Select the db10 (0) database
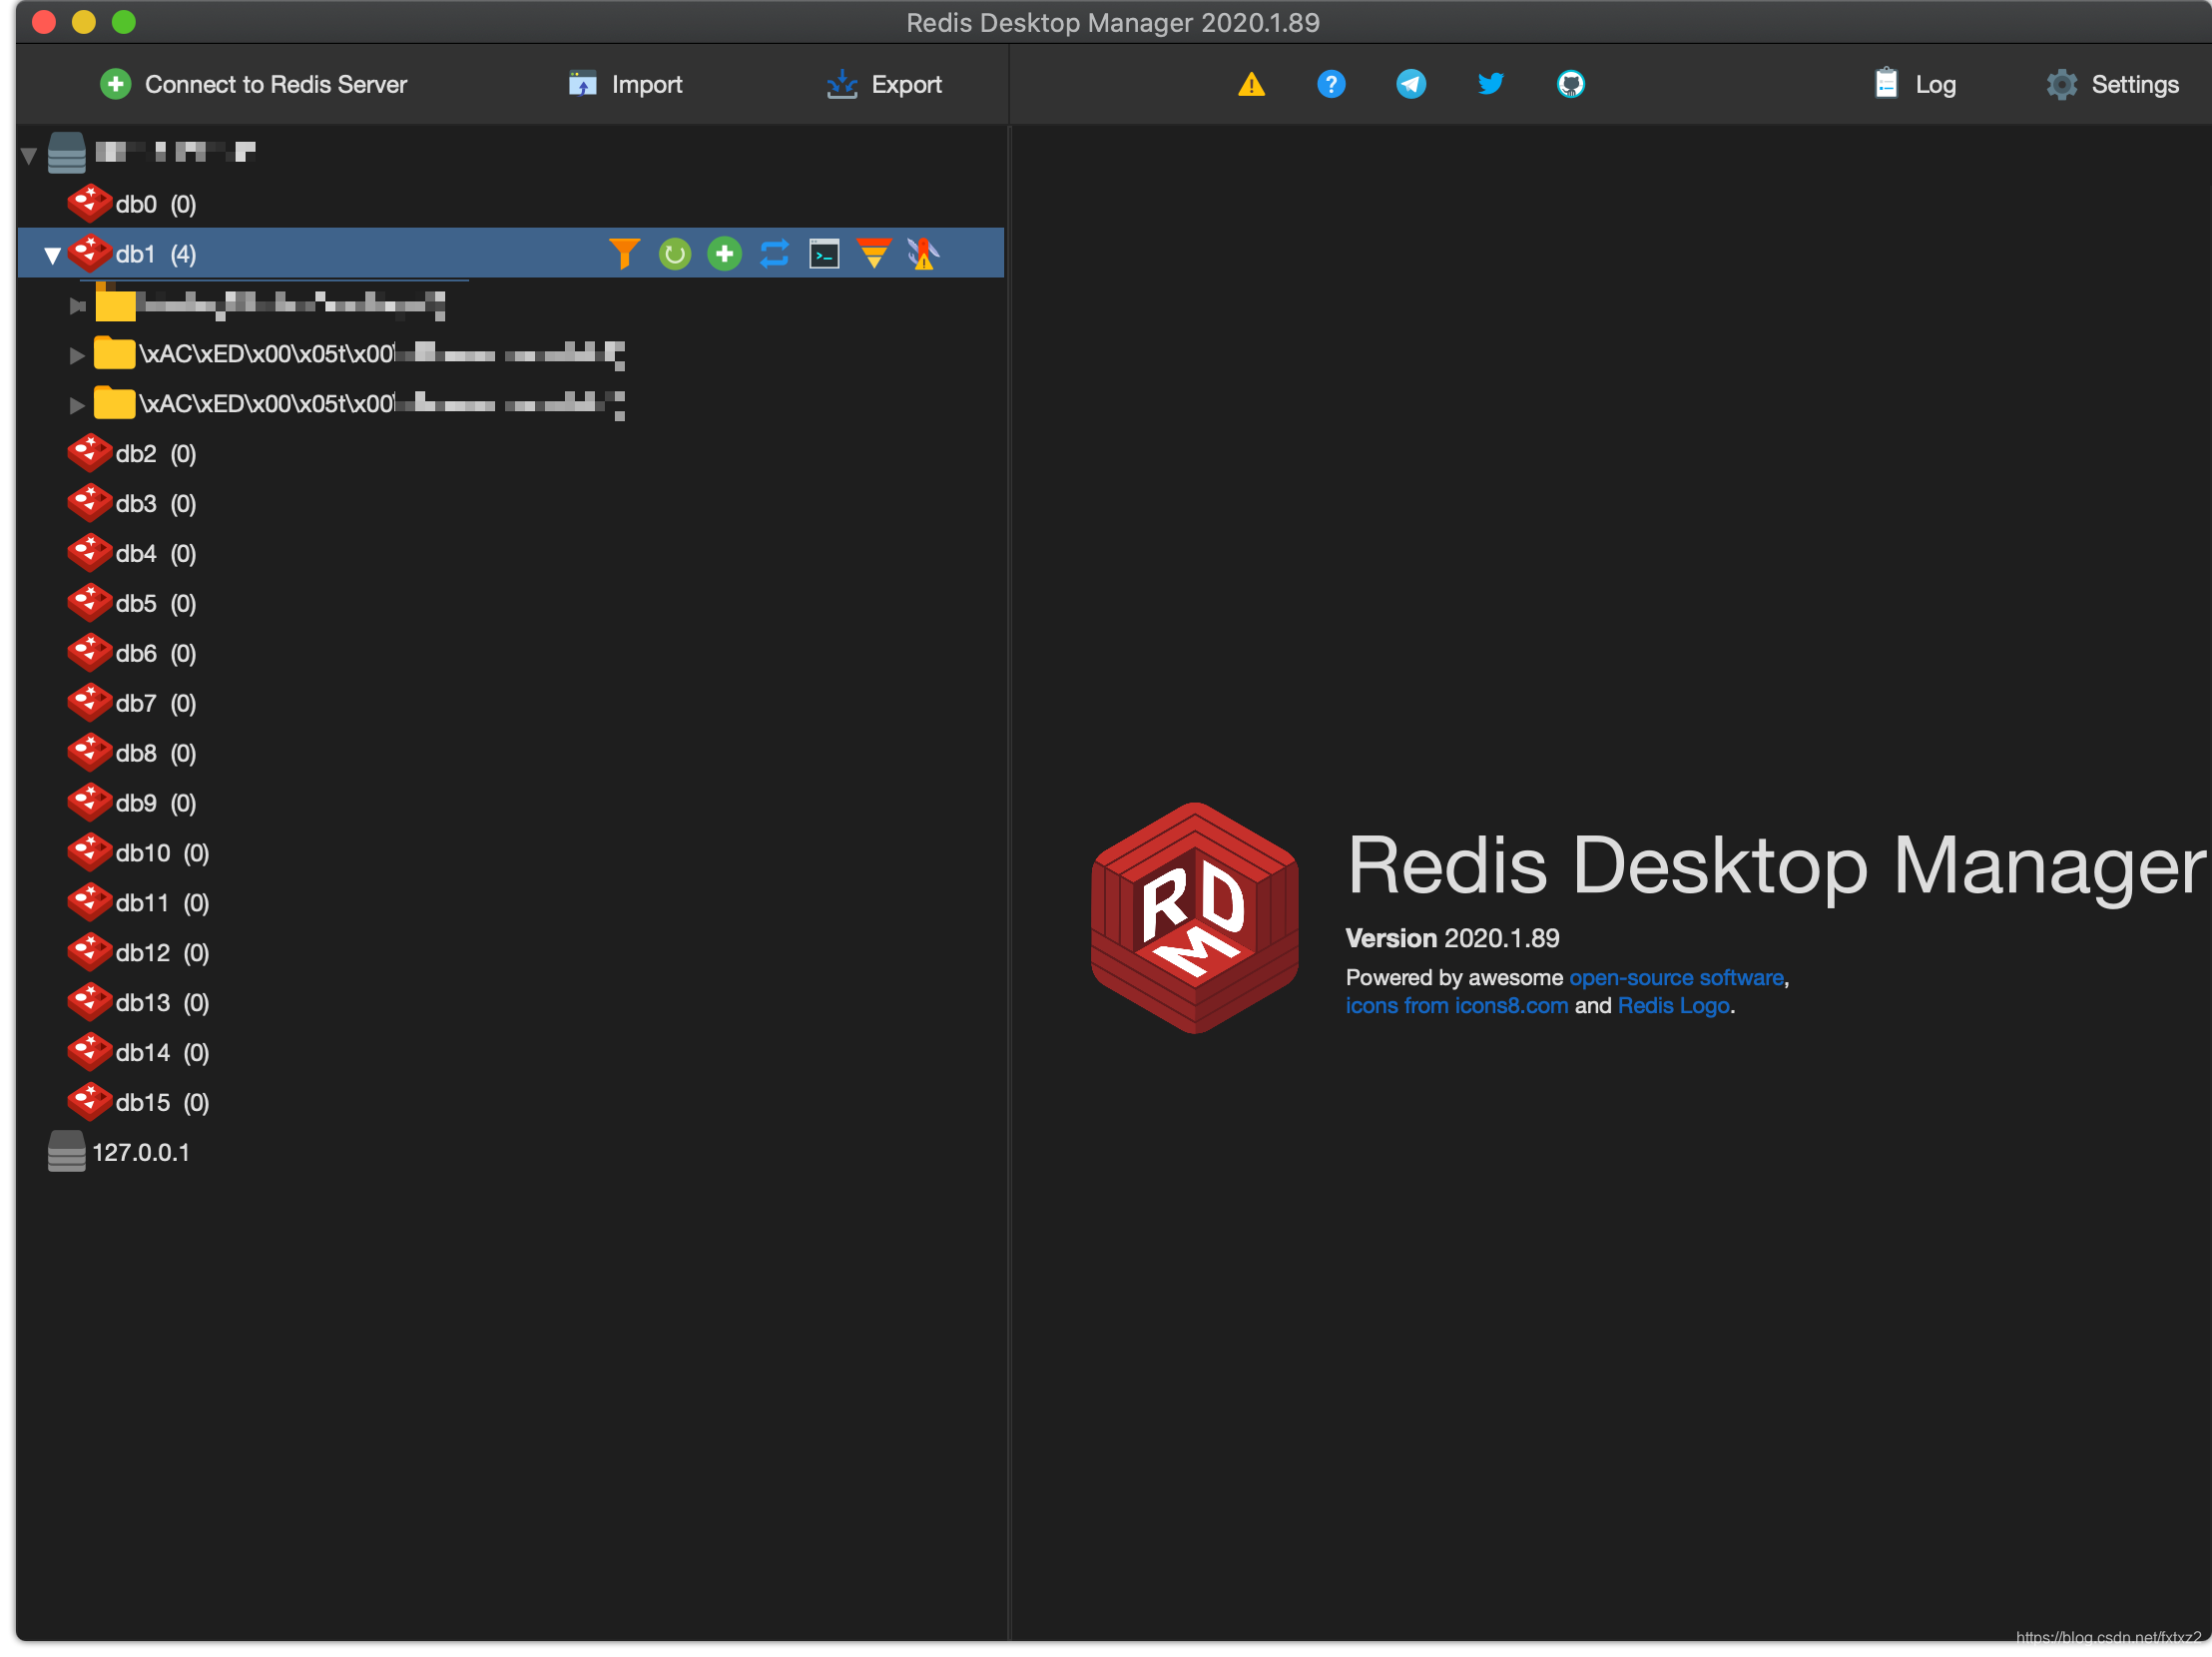The image size is (2212, 1657). tap(162, 854)
